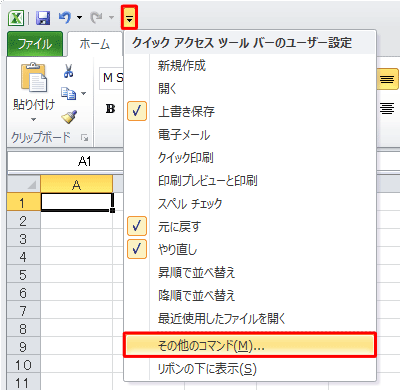Enable 印刷プレビューと印刷 option
Viewport: 400px width, 390px height.
pyautogui.click(x=250, y=180)
